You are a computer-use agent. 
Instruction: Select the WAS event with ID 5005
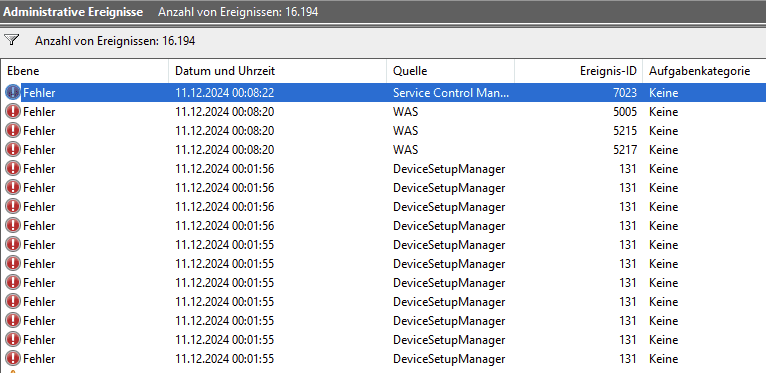[x=384, y=112]
